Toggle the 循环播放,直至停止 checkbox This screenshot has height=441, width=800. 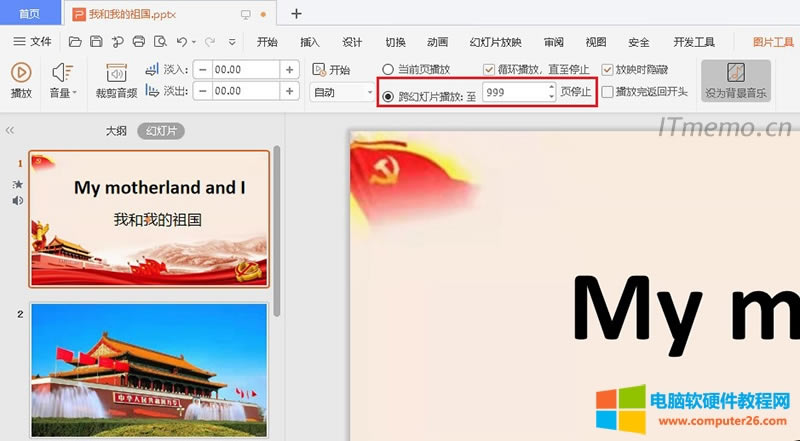coord(489,70)
